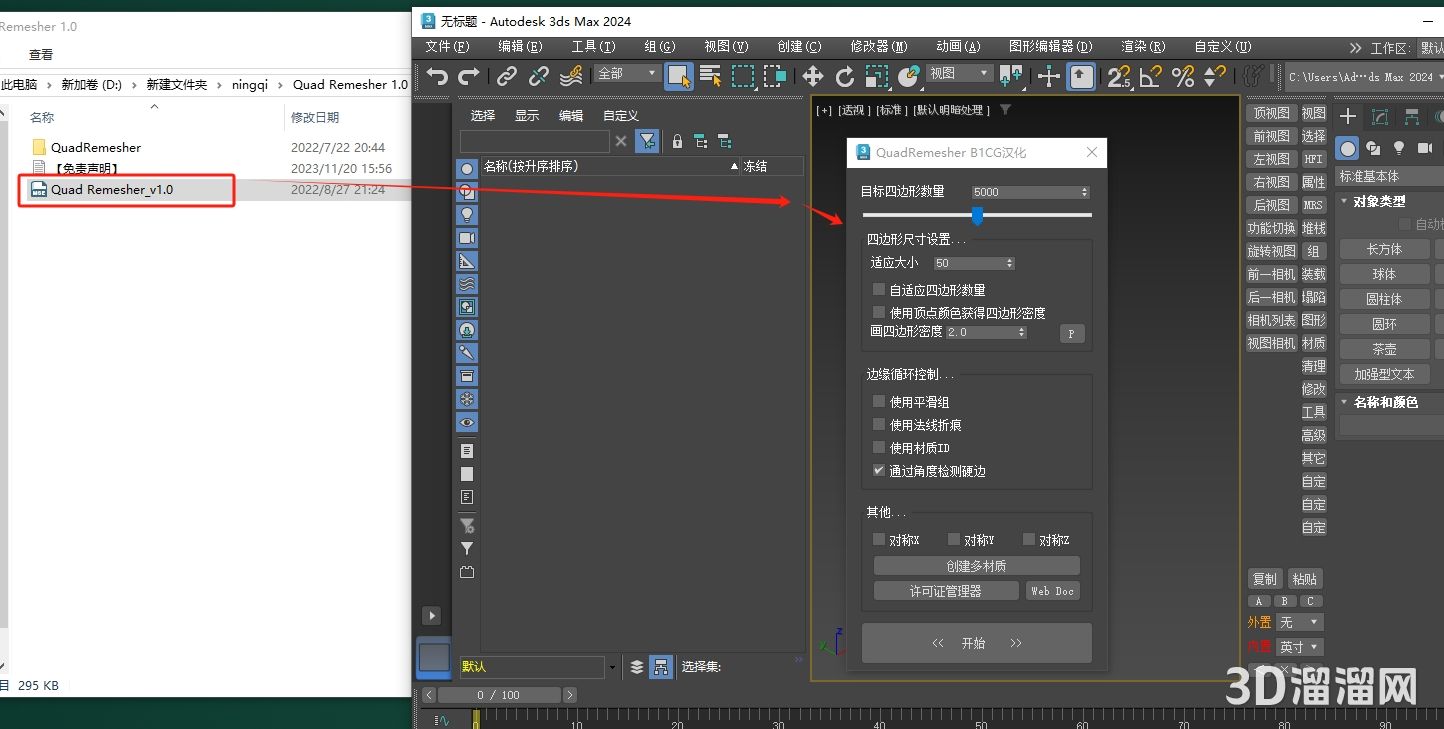Viewport: 1444px width, 729px height.
Task: Uncheck 通过角度检测硬边 in QuadRemesher
Action: coord(879,471)
